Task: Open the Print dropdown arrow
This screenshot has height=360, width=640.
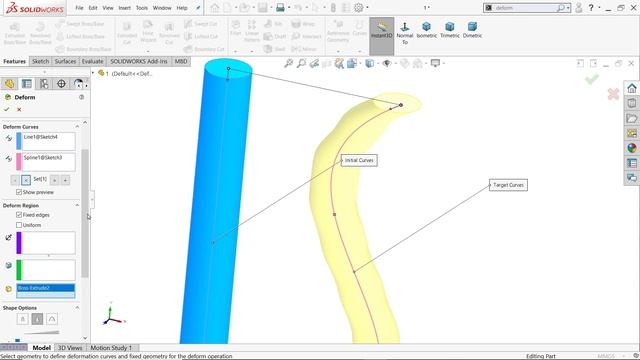Action: [x=289, y=8]
